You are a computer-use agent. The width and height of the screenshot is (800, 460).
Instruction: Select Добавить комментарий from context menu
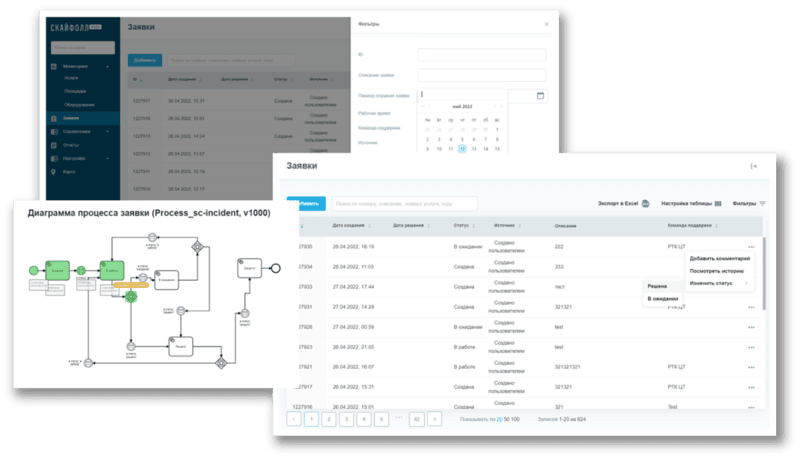point(720,258)
